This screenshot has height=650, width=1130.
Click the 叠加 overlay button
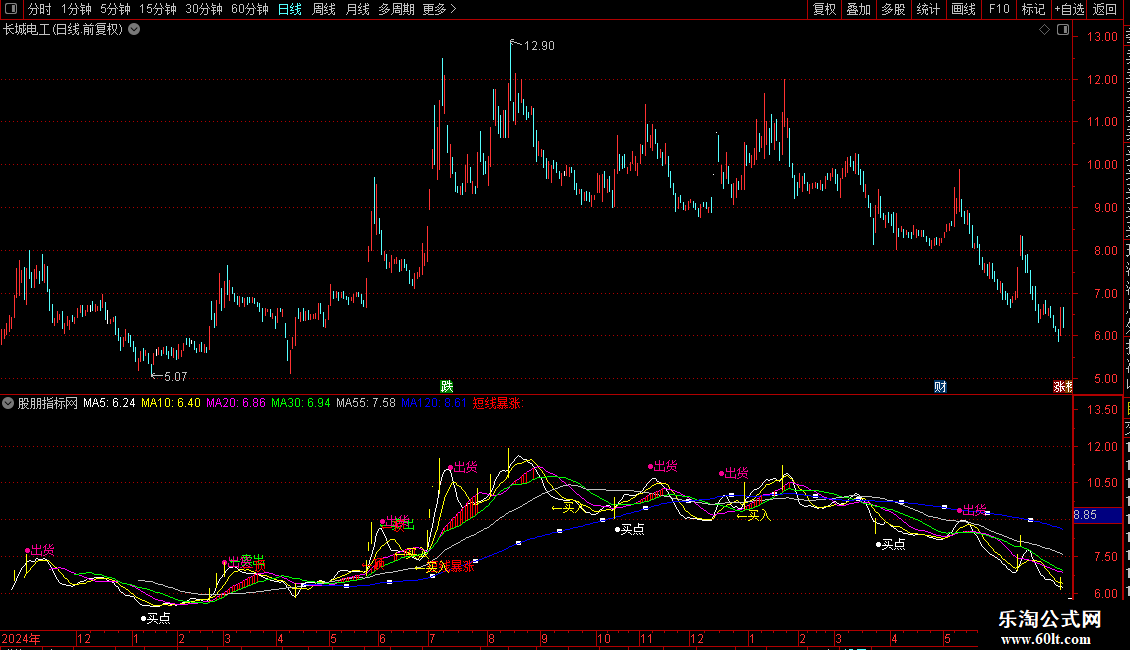(859, 9)
